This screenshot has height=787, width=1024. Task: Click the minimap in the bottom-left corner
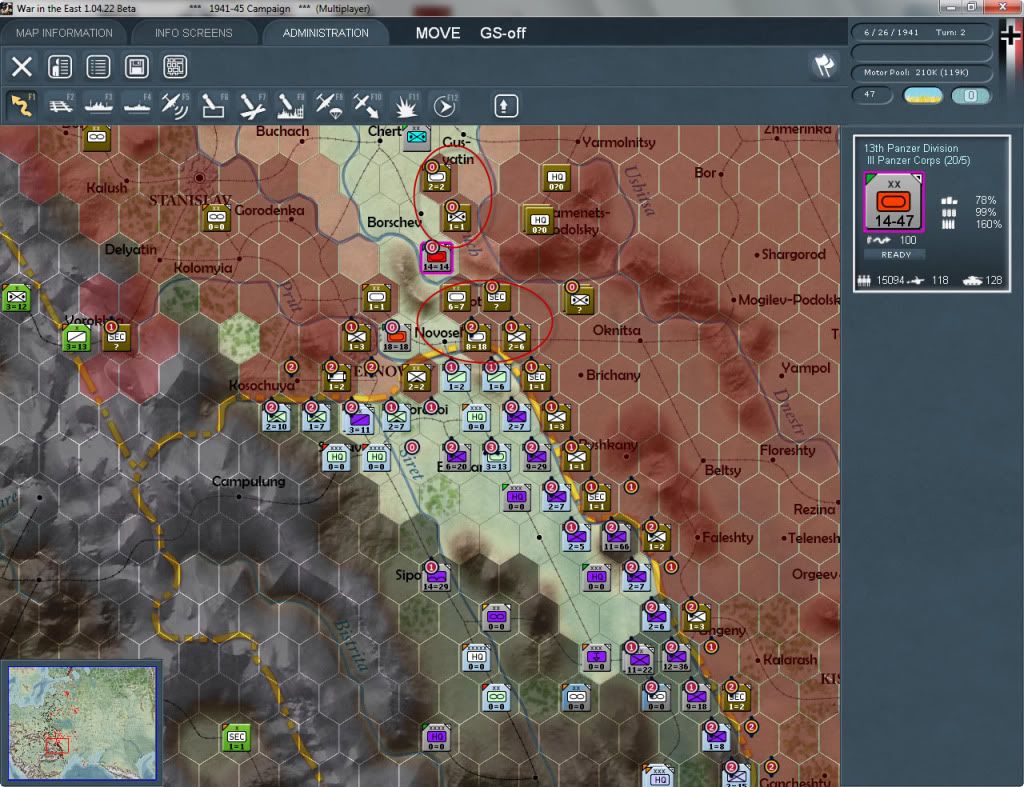[x=82, y=722]
